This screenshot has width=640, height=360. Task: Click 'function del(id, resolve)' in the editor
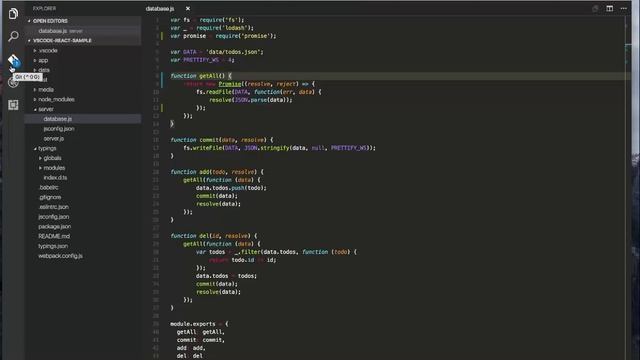pos(214,236)
